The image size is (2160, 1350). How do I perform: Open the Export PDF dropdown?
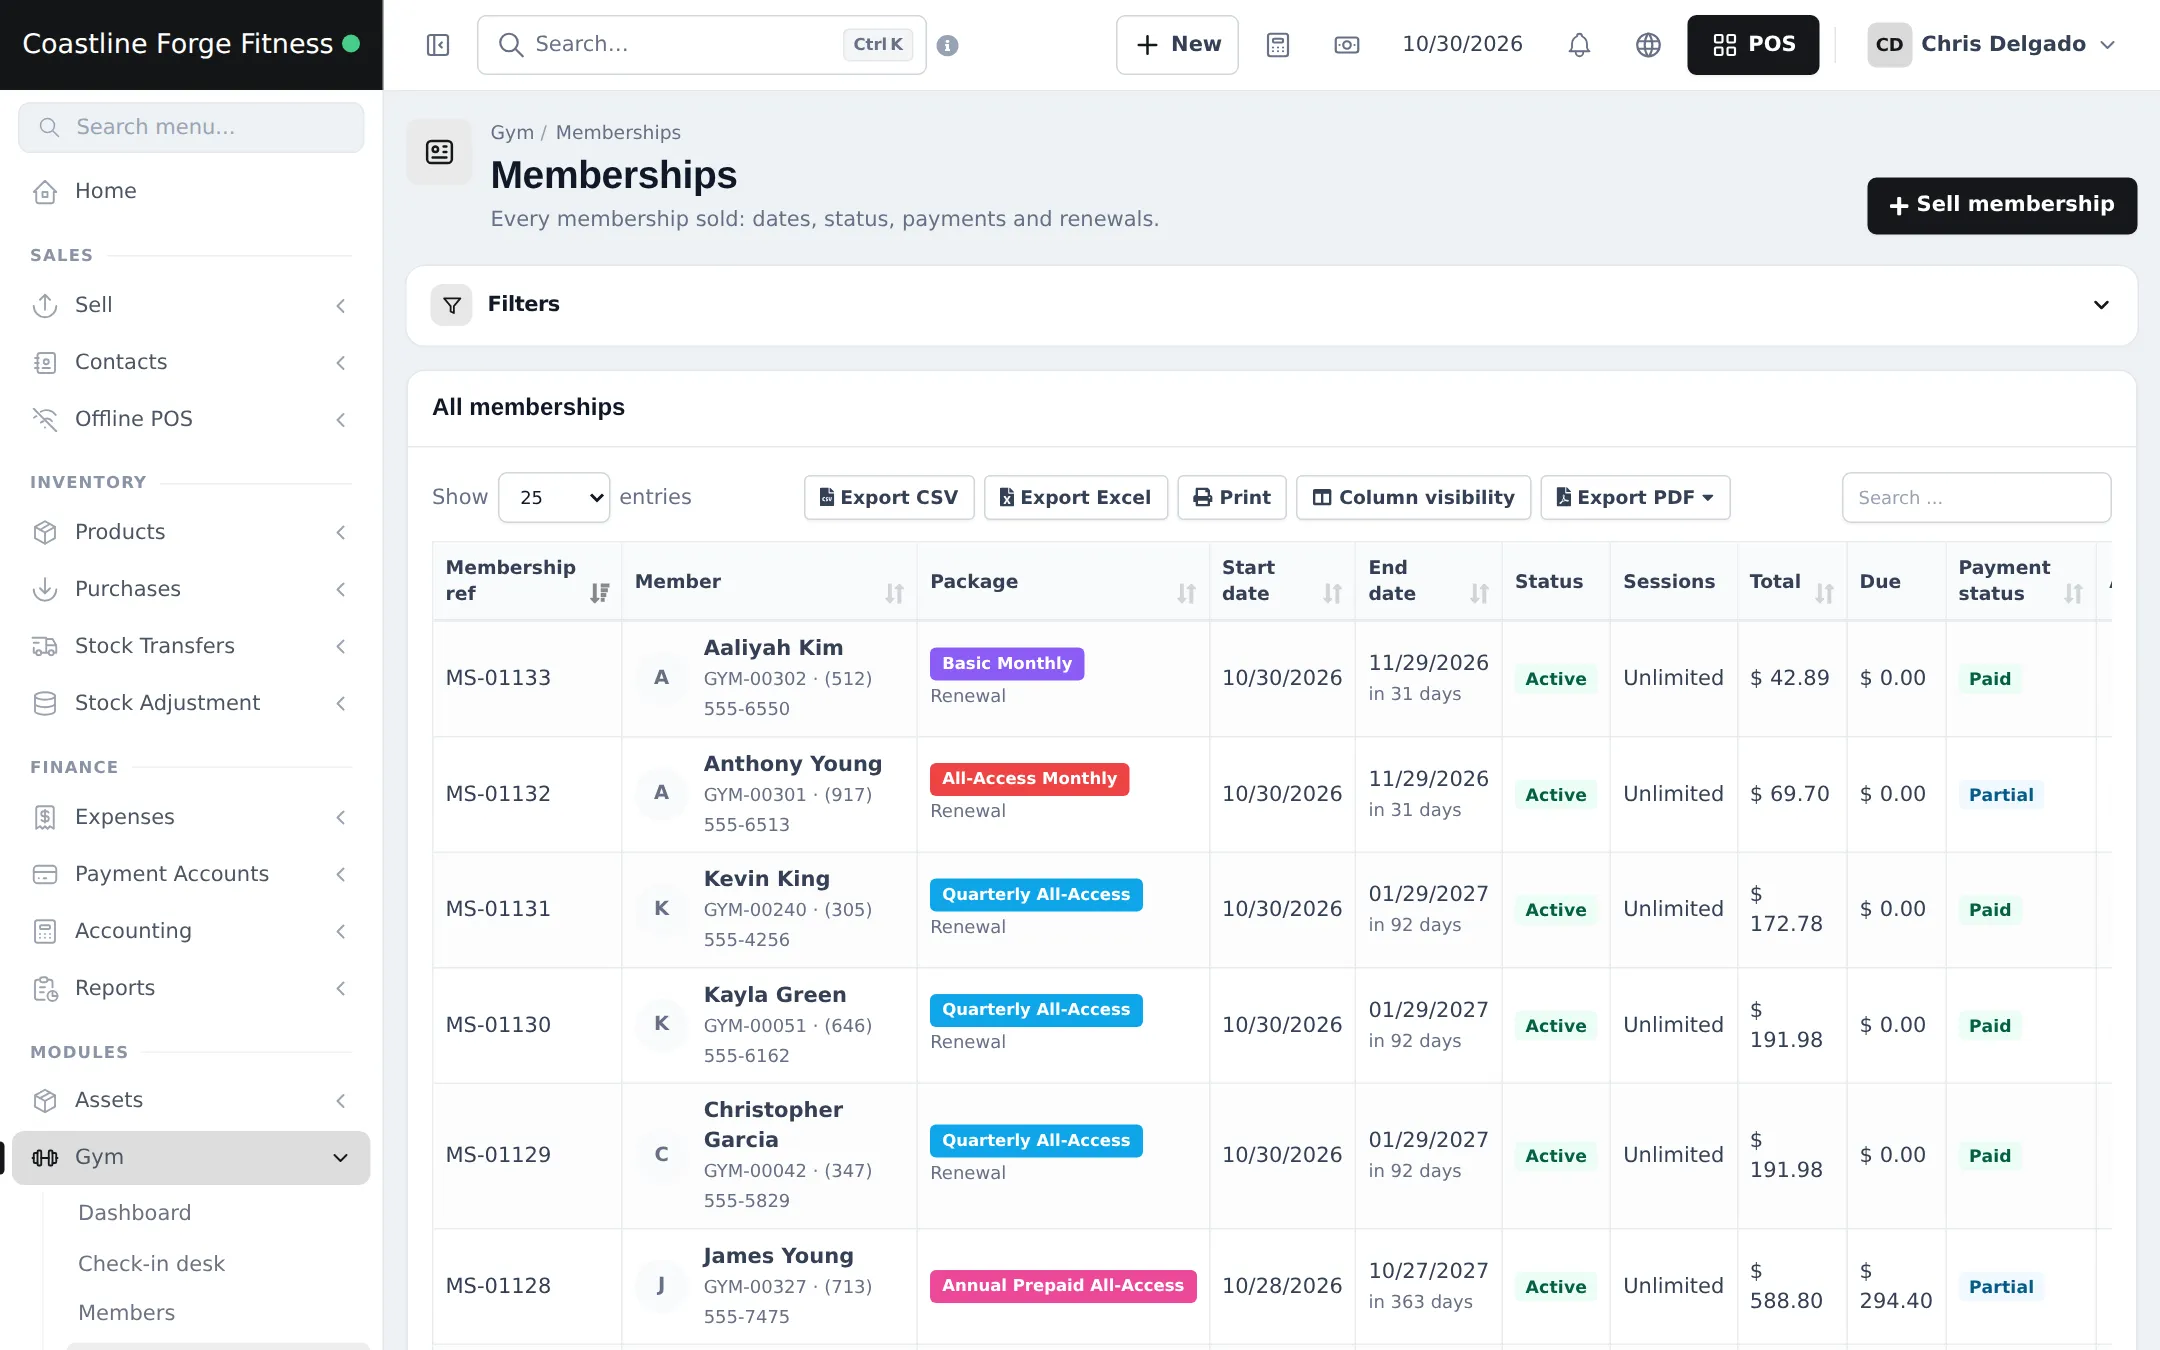click(x=1635, y=497)
